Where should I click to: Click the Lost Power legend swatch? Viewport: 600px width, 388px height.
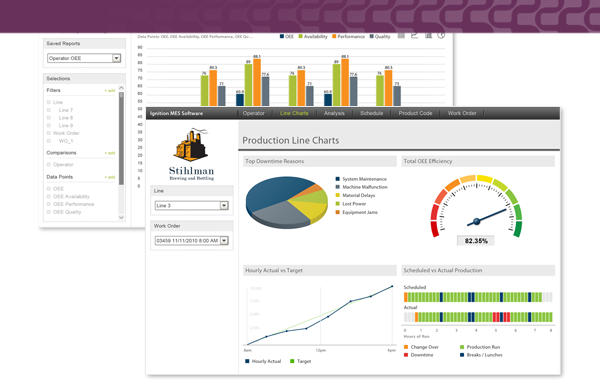338,204
